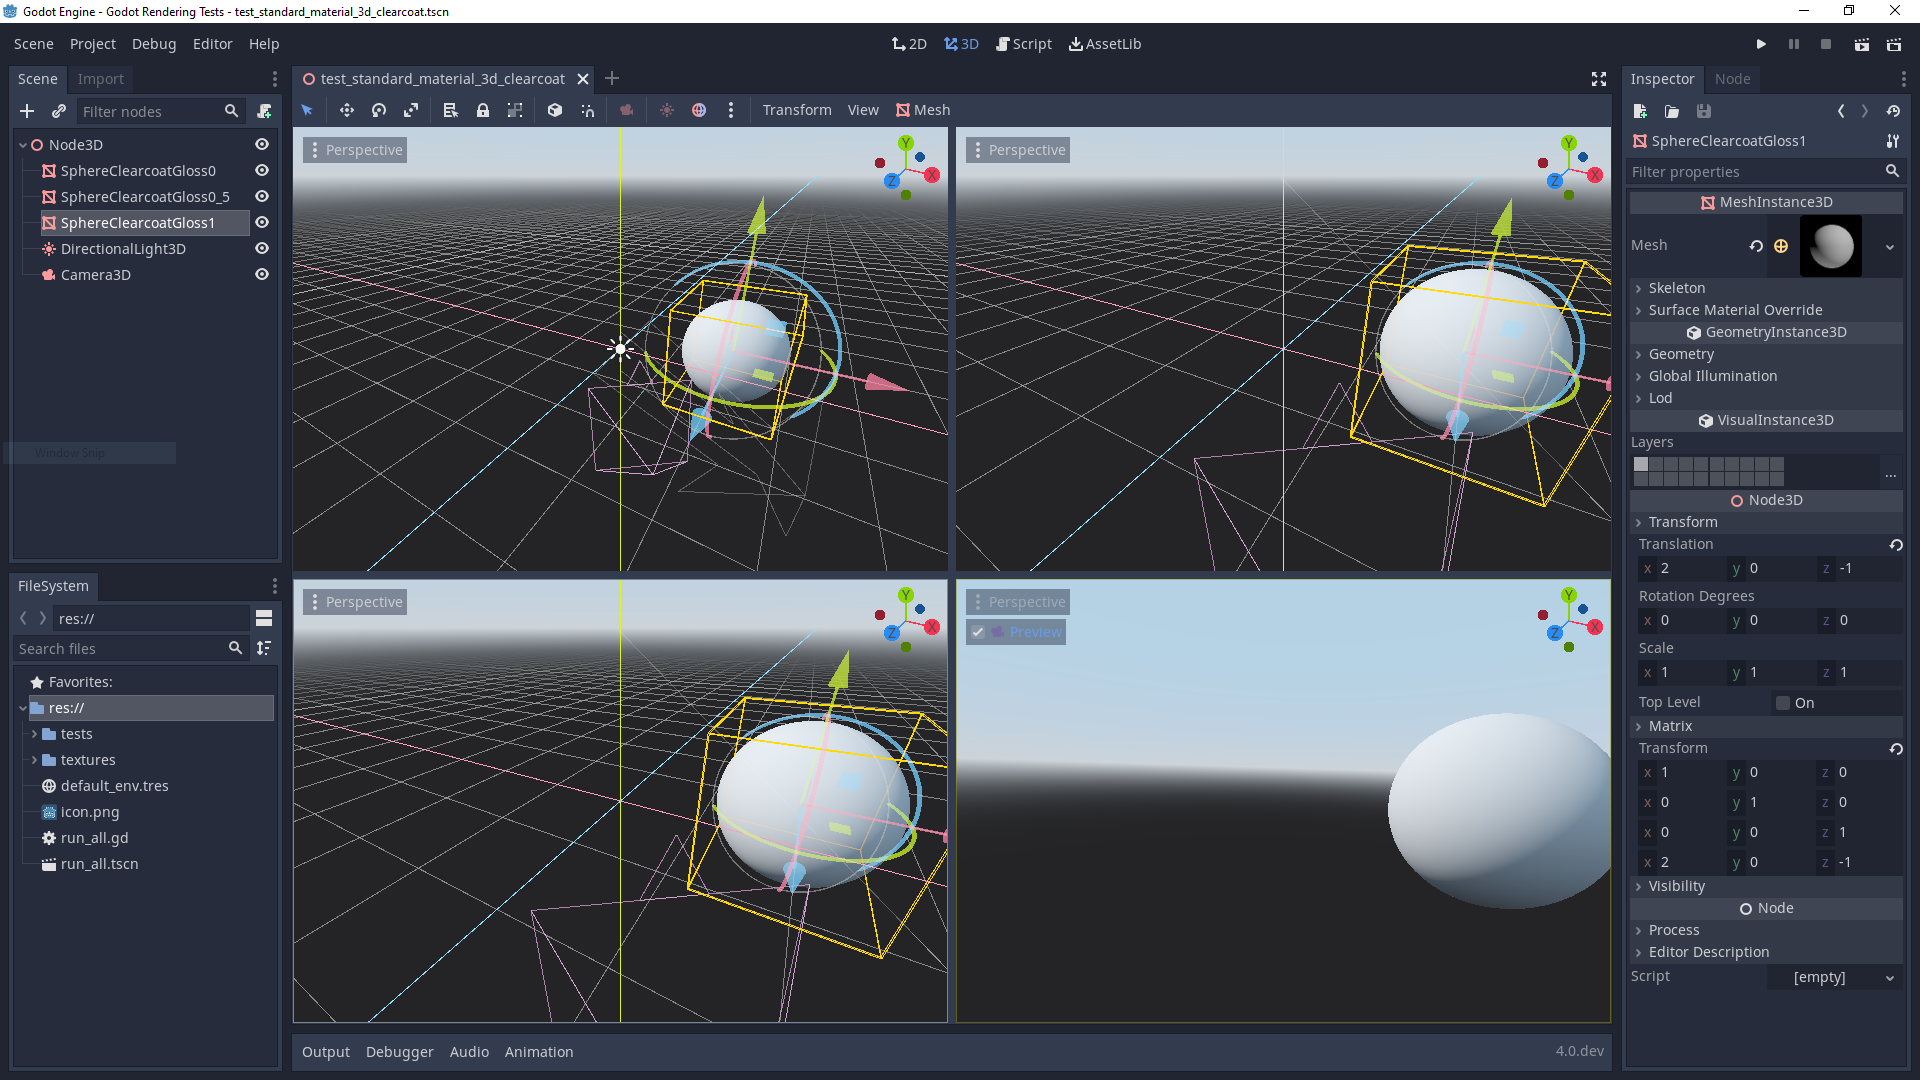Hide the DirectionalLight3D node with its eye icon
Viewport: 1920px width, 1080px height.
(261, 248)
